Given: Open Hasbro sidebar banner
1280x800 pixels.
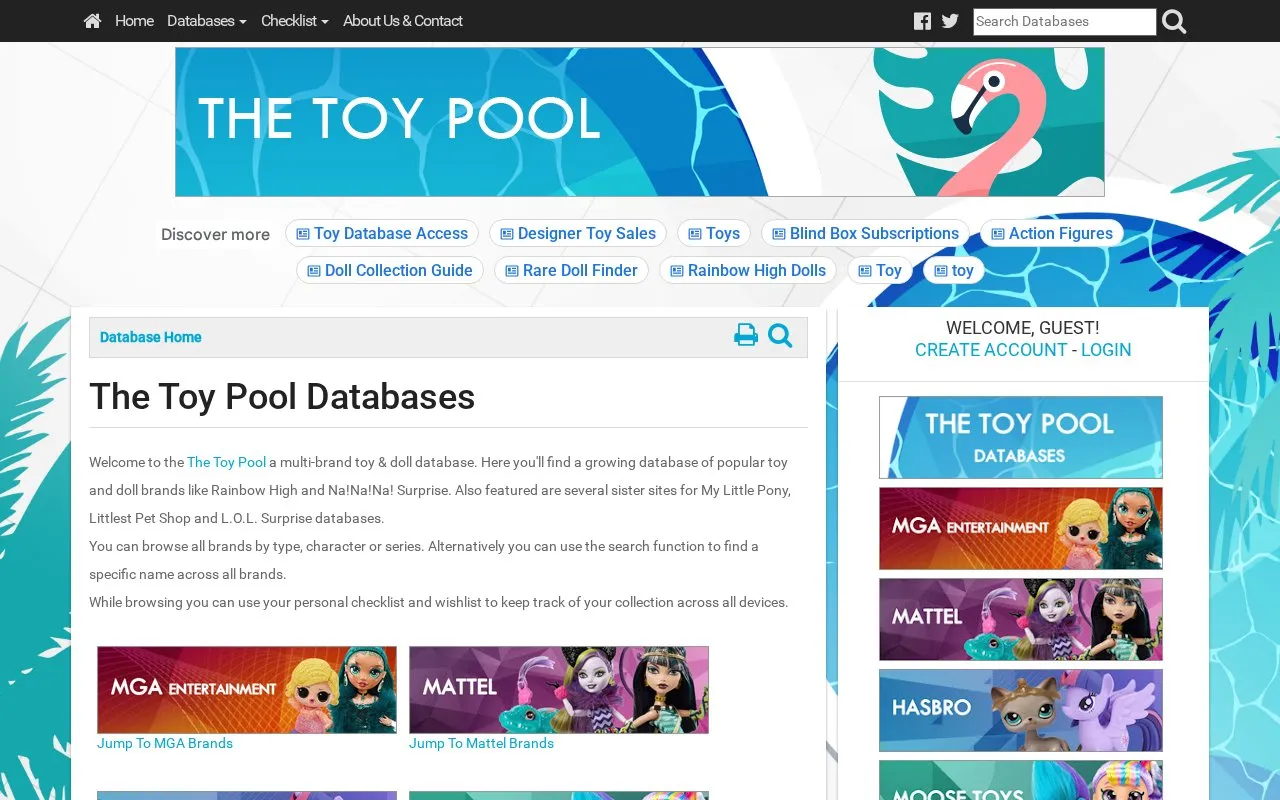Looking at the screenshot, I should point(1021,710).
